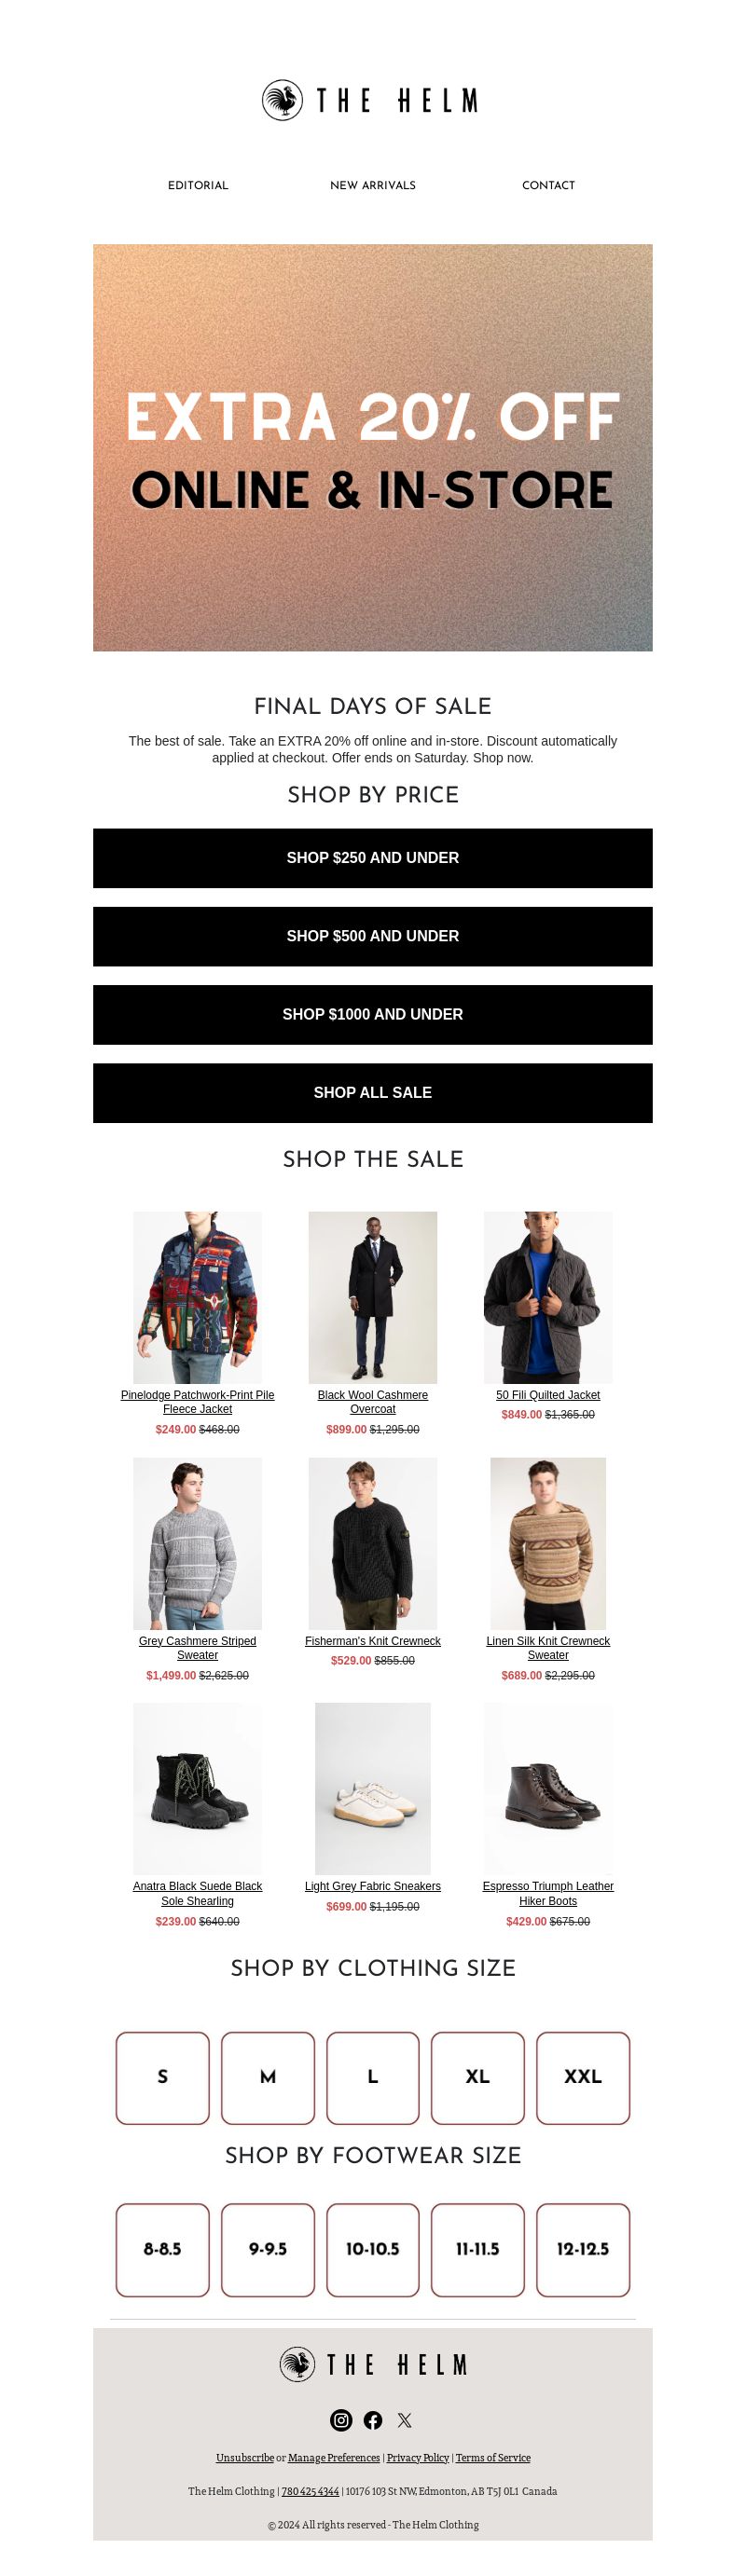Open Pinelodge Patchwork-Print Pile Fleece Jacket link
746x2576 pixels.
(x=198, y=1402)
